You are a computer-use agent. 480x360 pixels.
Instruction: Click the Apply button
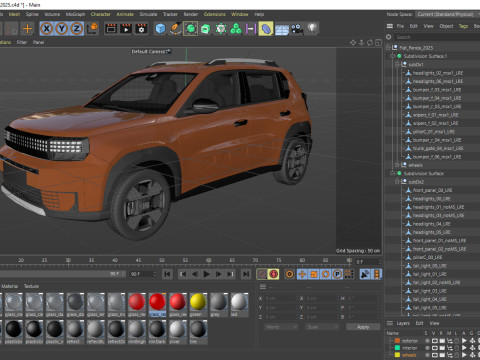[x=363, y=327]
